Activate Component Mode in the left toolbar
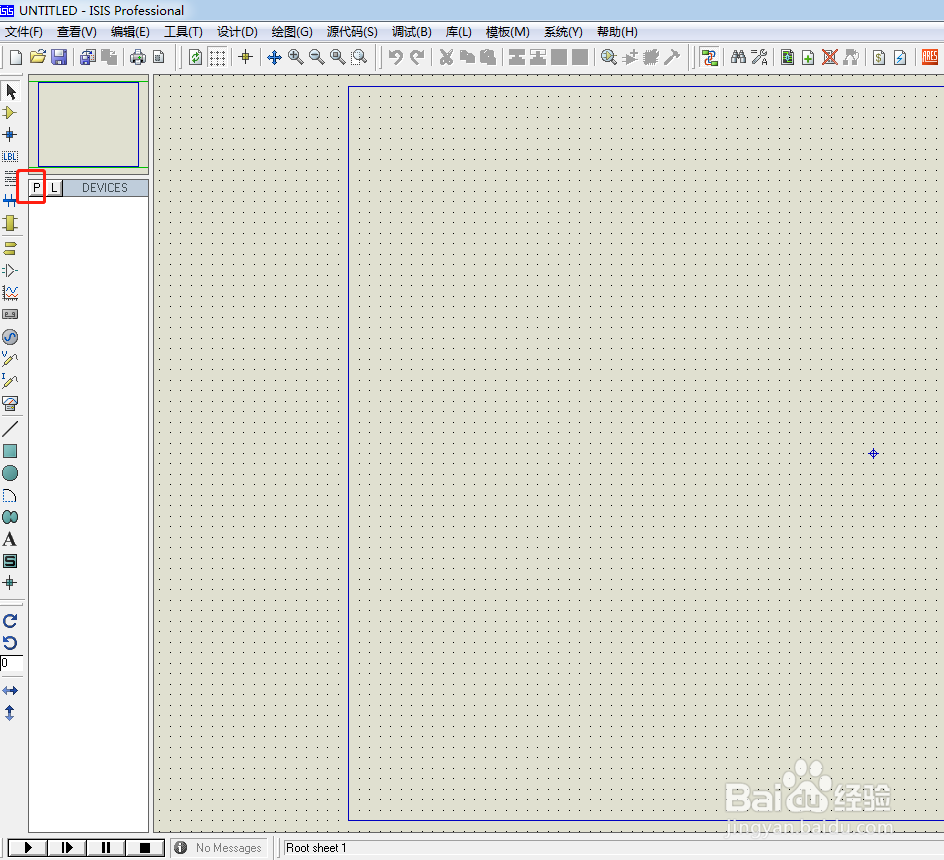Viewport: 944px width, 860px height. 10,113
